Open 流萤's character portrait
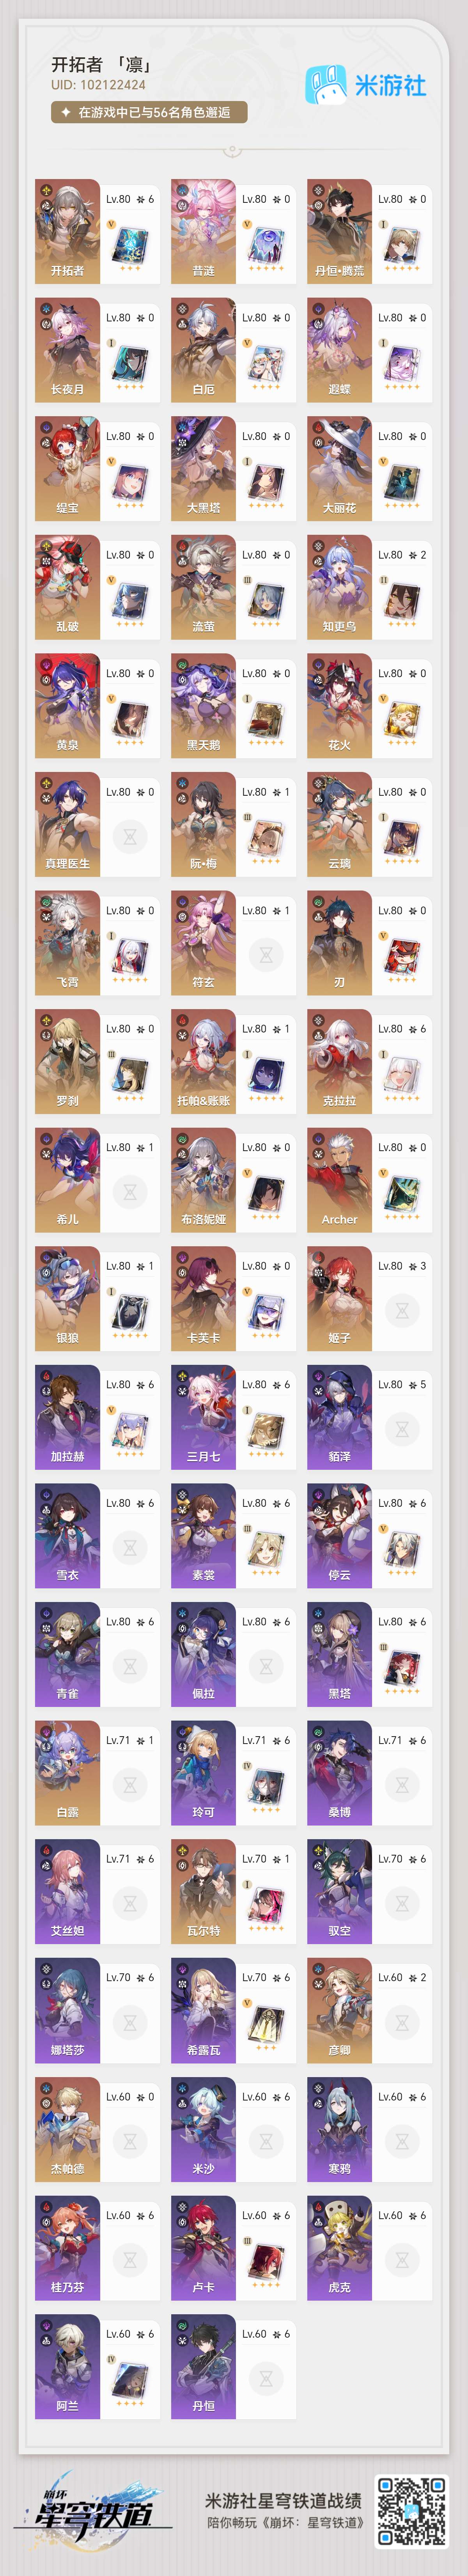Image resolution: width=468 pixels, height=2576 pixels. 203,586
